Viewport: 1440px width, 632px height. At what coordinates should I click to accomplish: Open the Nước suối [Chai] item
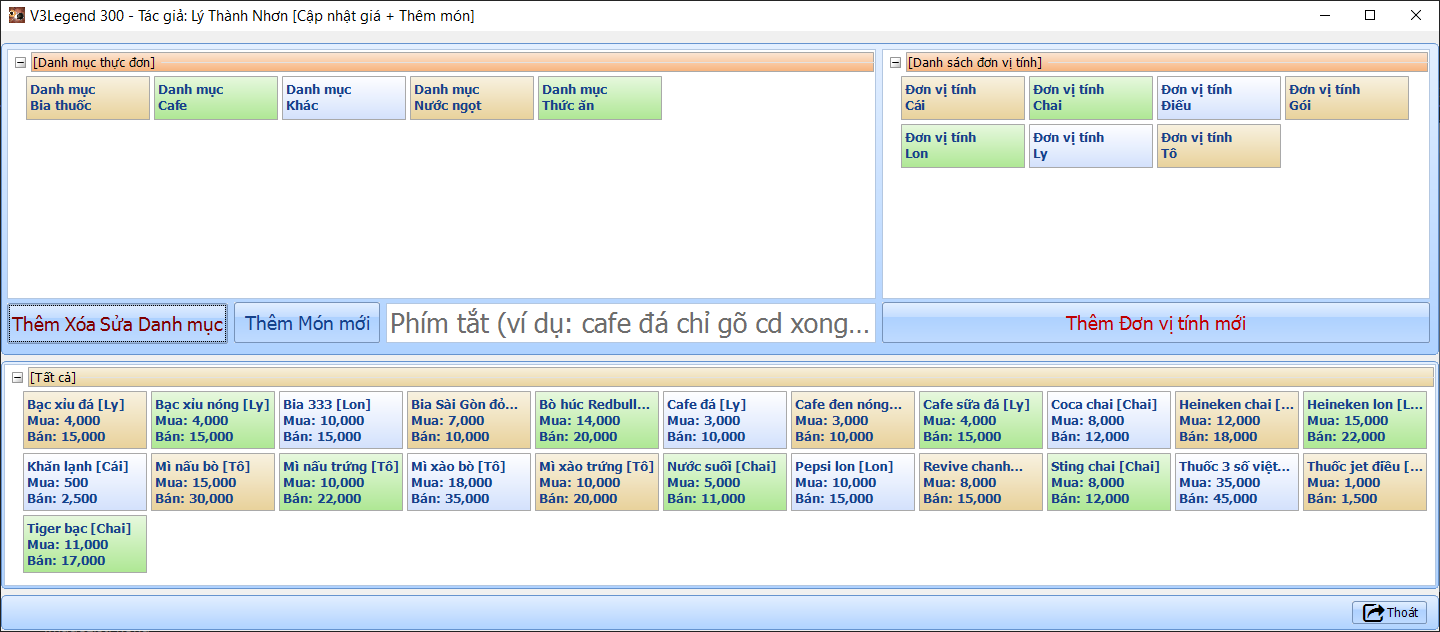pos(725,482)
